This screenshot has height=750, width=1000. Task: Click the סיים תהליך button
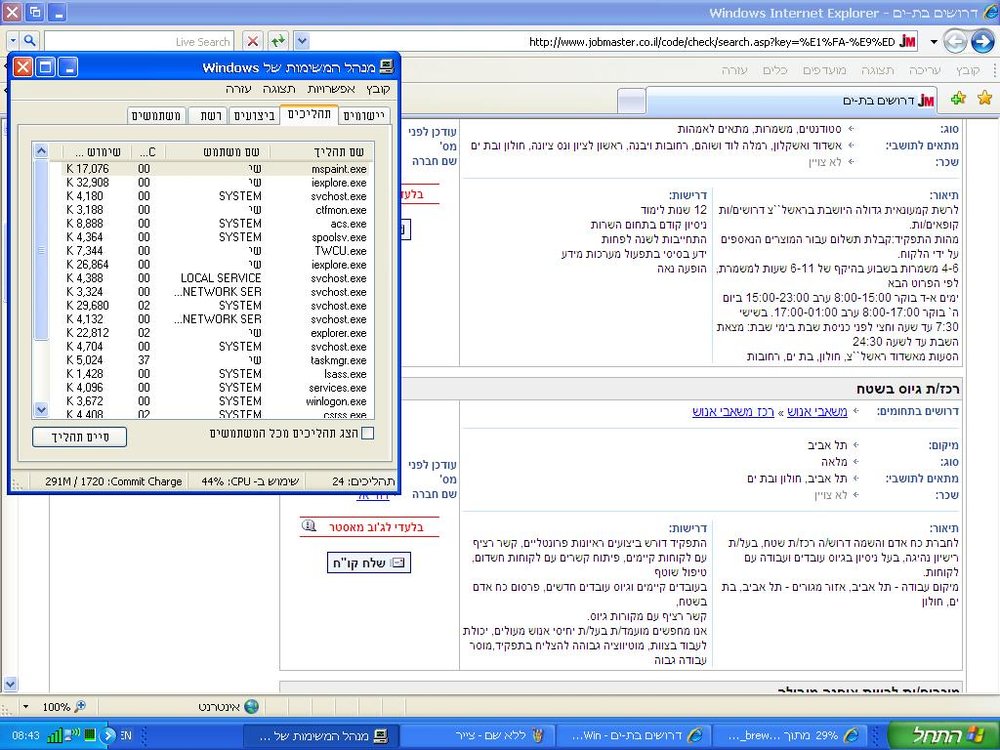(x=80, y=437)
